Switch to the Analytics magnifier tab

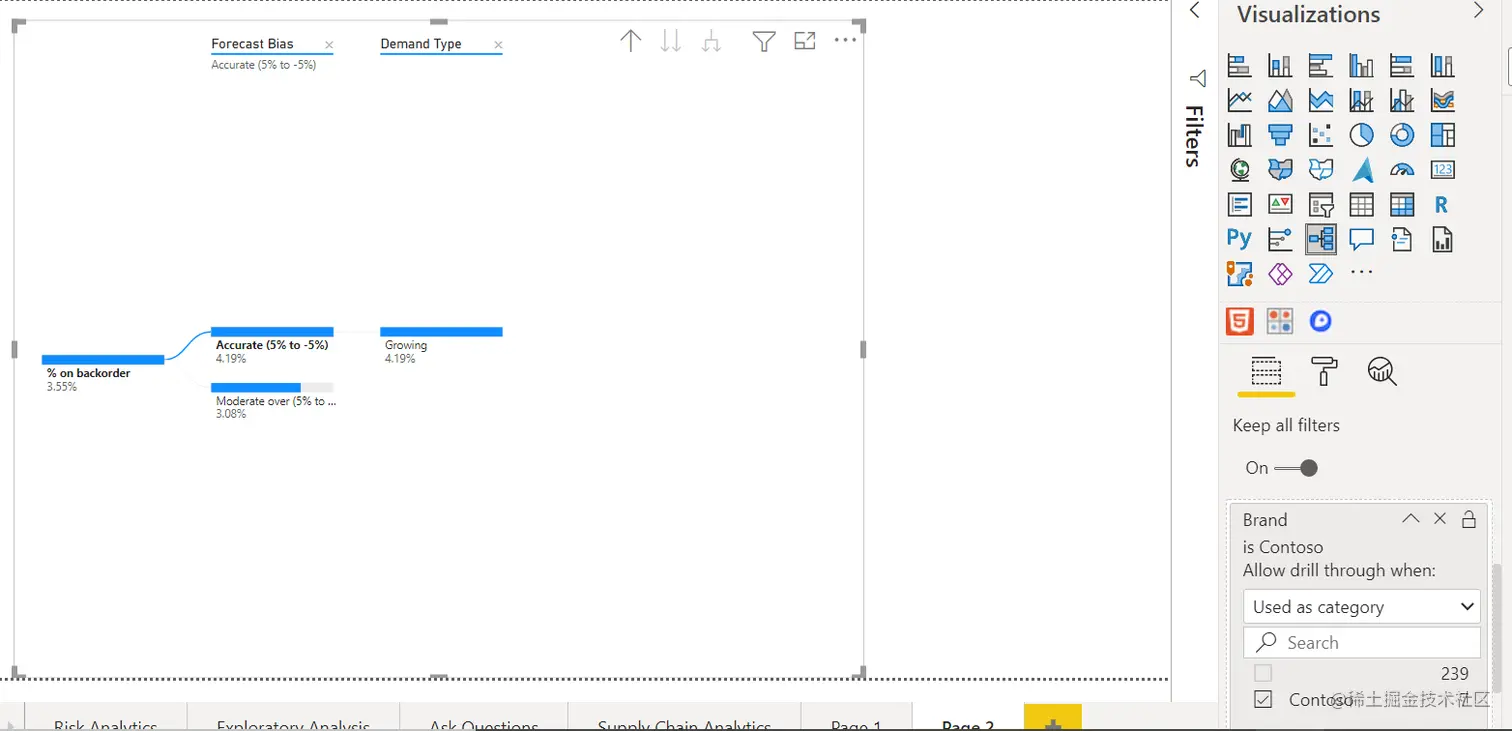coord(1382,372)
